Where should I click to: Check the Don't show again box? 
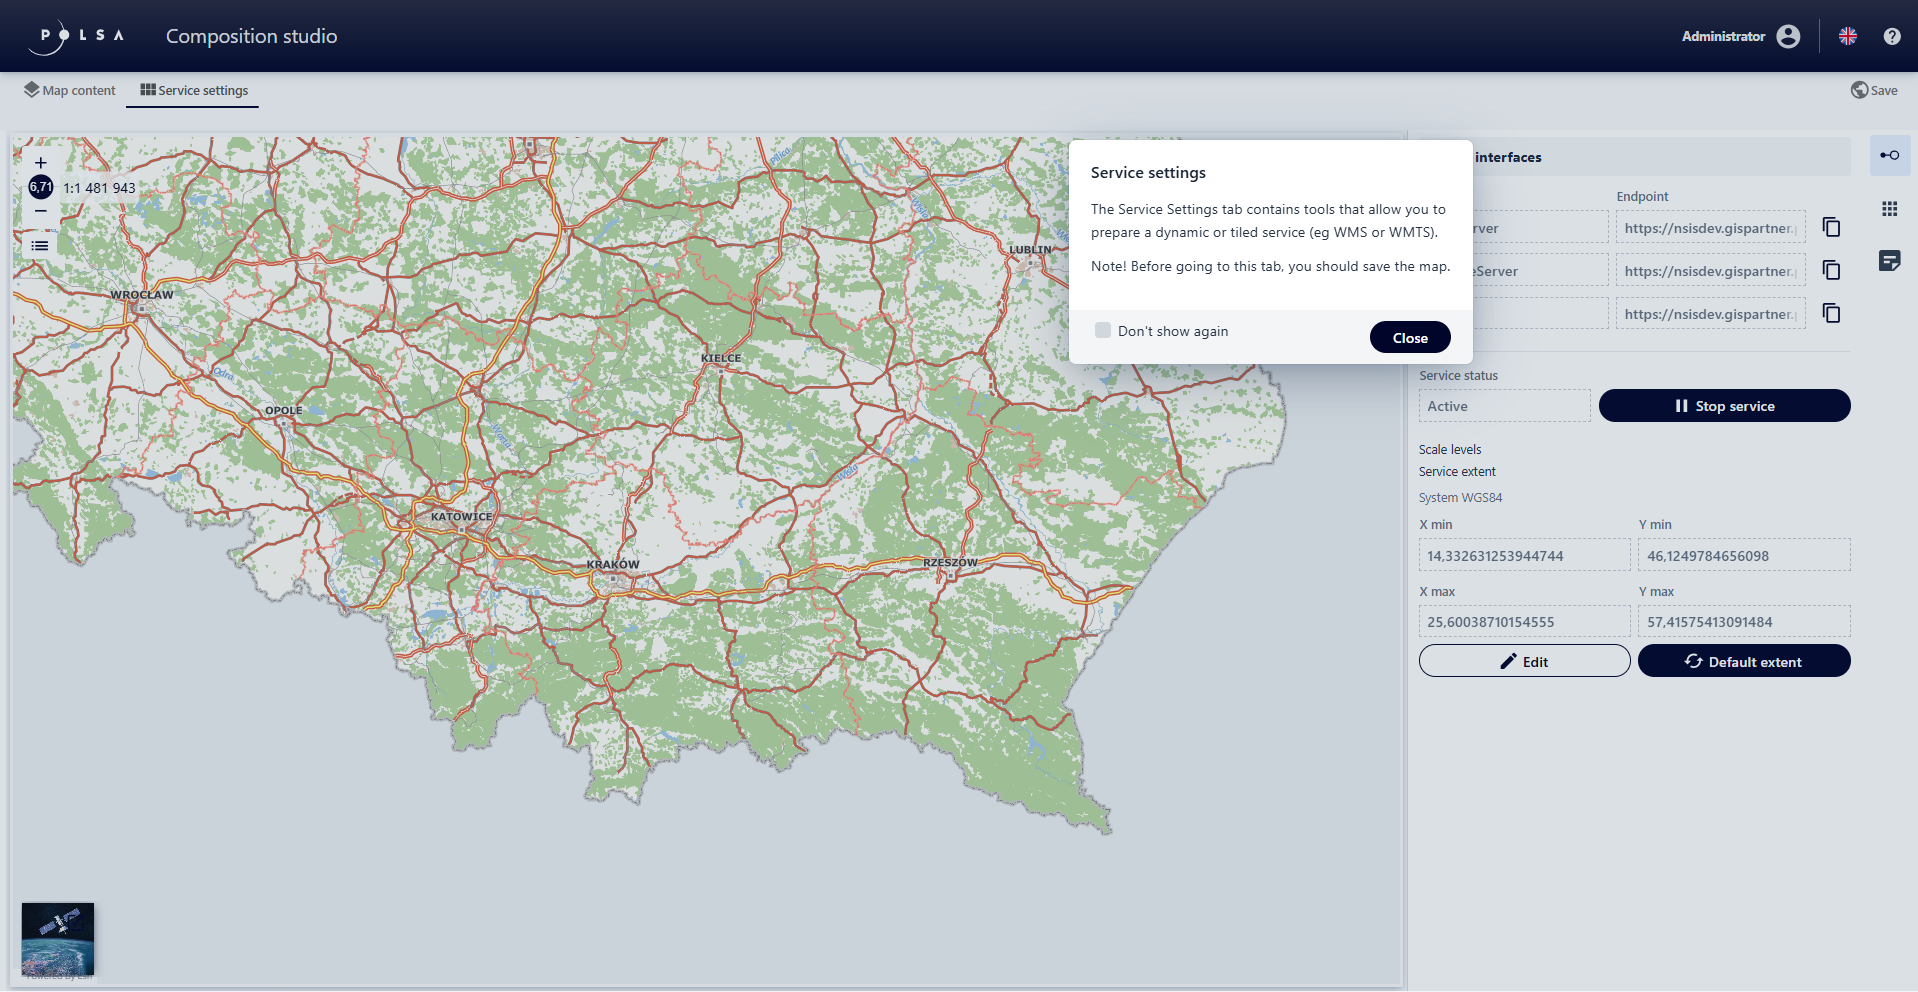[1103, 331]
